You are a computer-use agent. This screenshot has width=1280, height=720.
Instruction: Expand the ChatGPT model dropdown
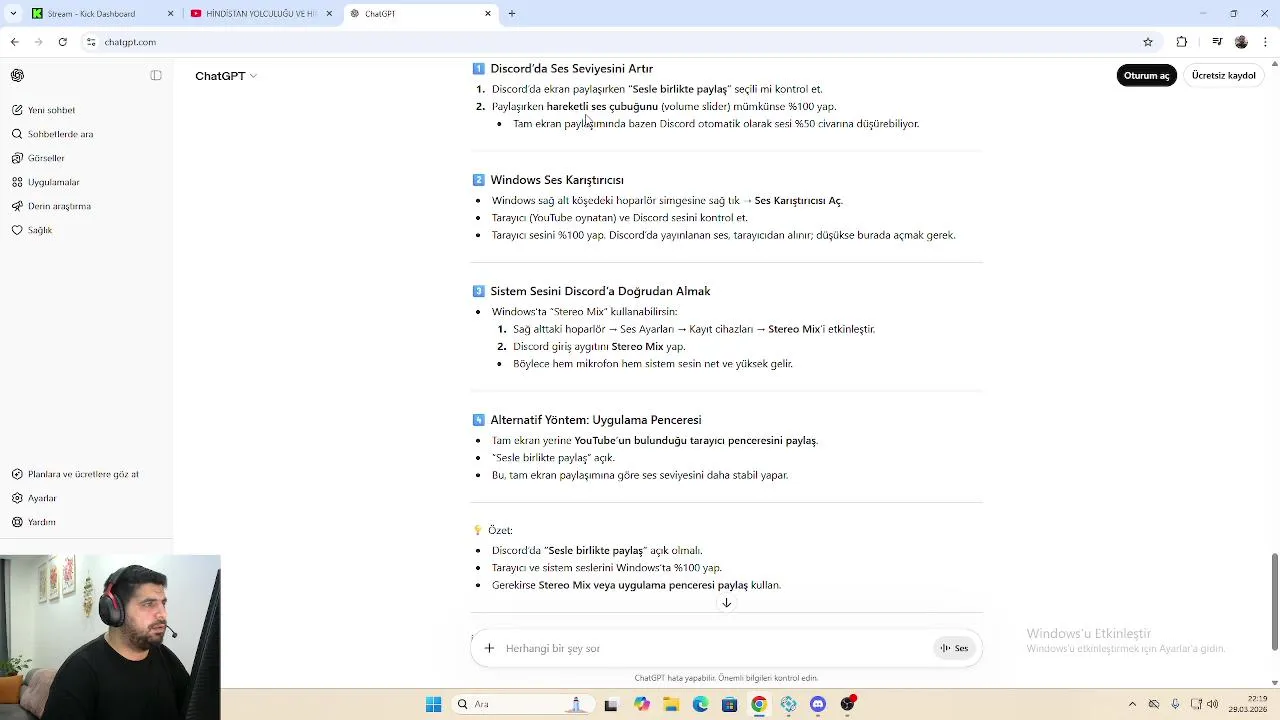tap(226, 76)
